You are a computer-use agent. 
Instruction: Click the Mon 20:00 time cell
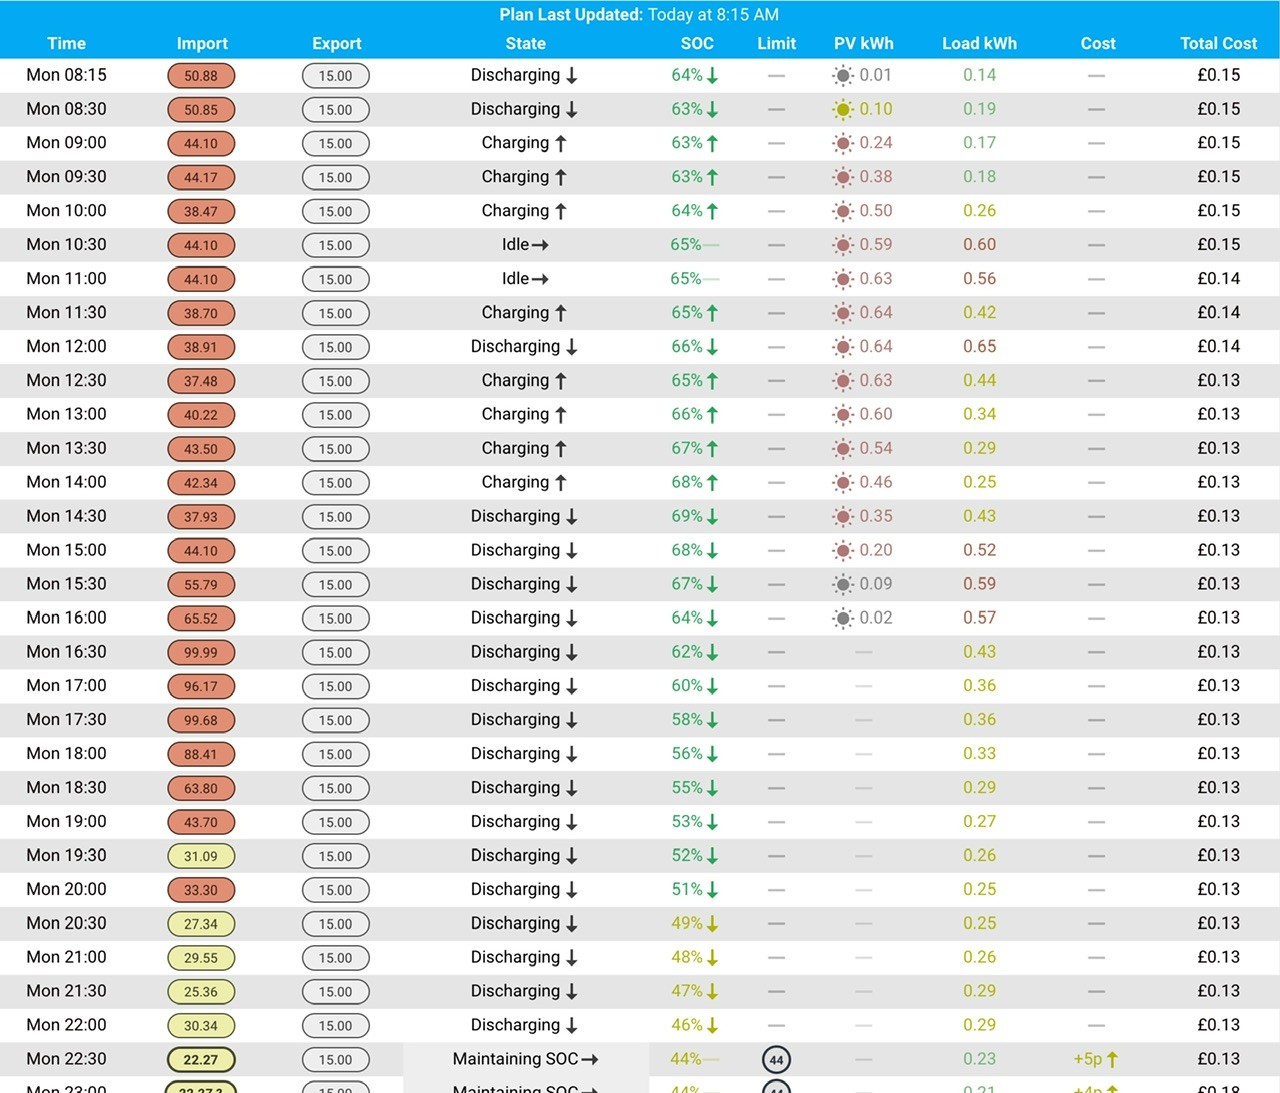tap(67, 889)
